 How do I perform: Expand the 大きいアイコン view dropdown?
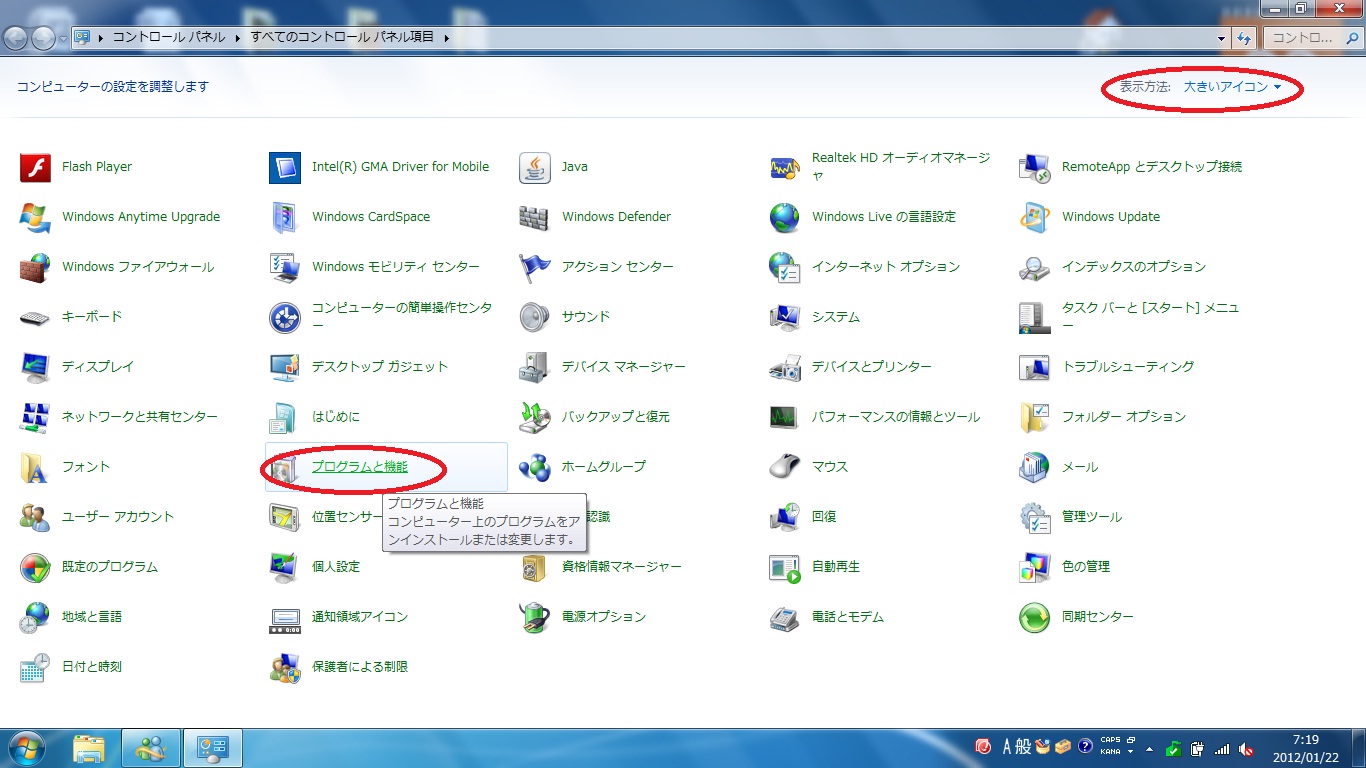click(1232, 87)
